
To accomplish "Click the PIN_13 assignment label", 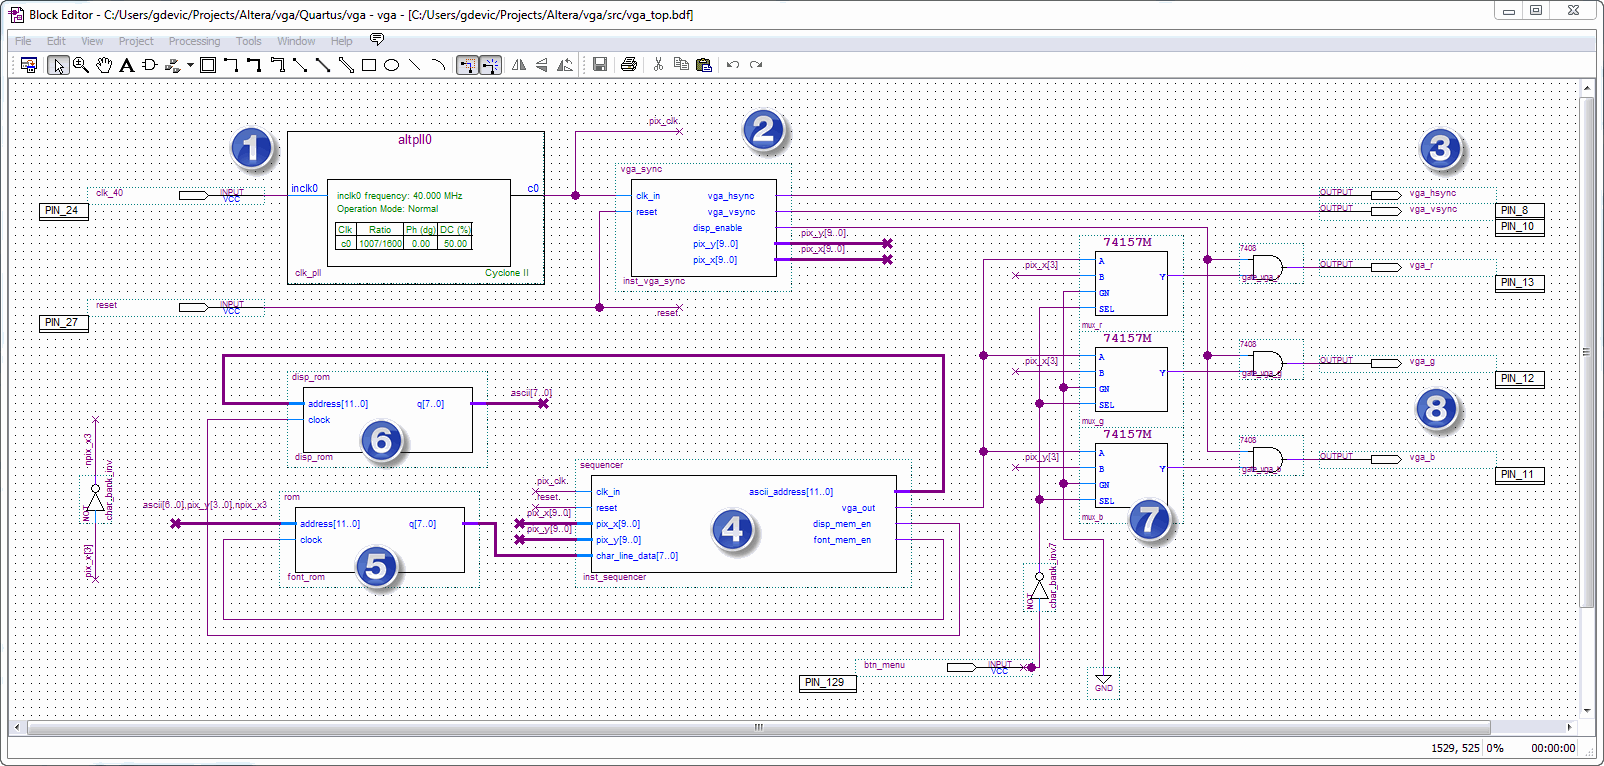I will pos(1520,283).
